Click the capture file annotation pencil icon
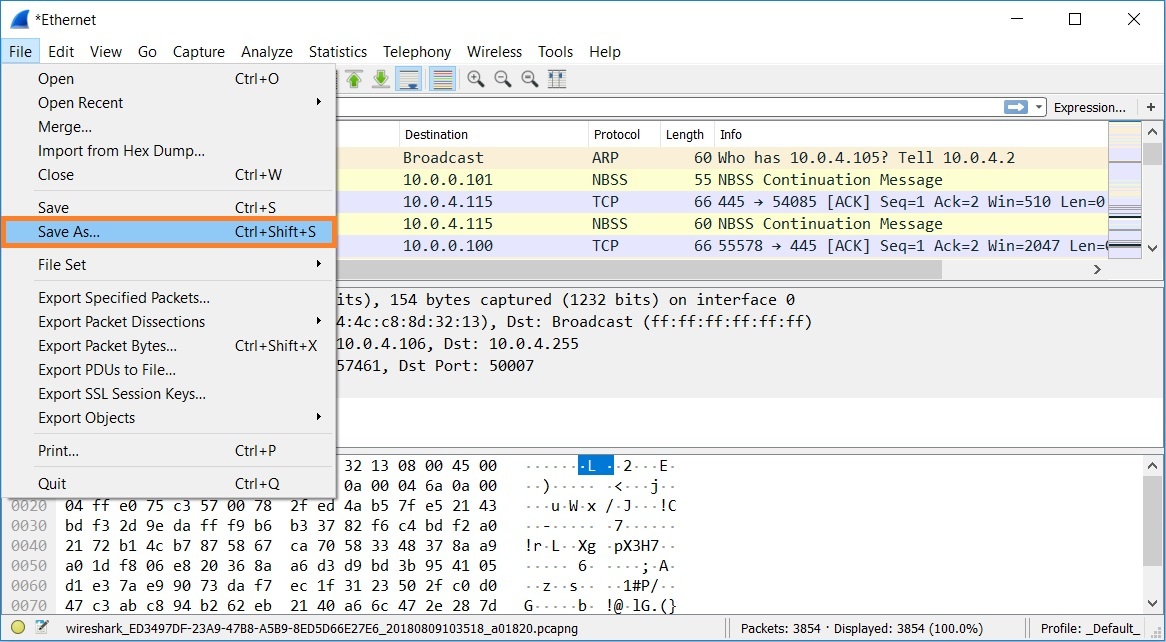 coord(41,626)
